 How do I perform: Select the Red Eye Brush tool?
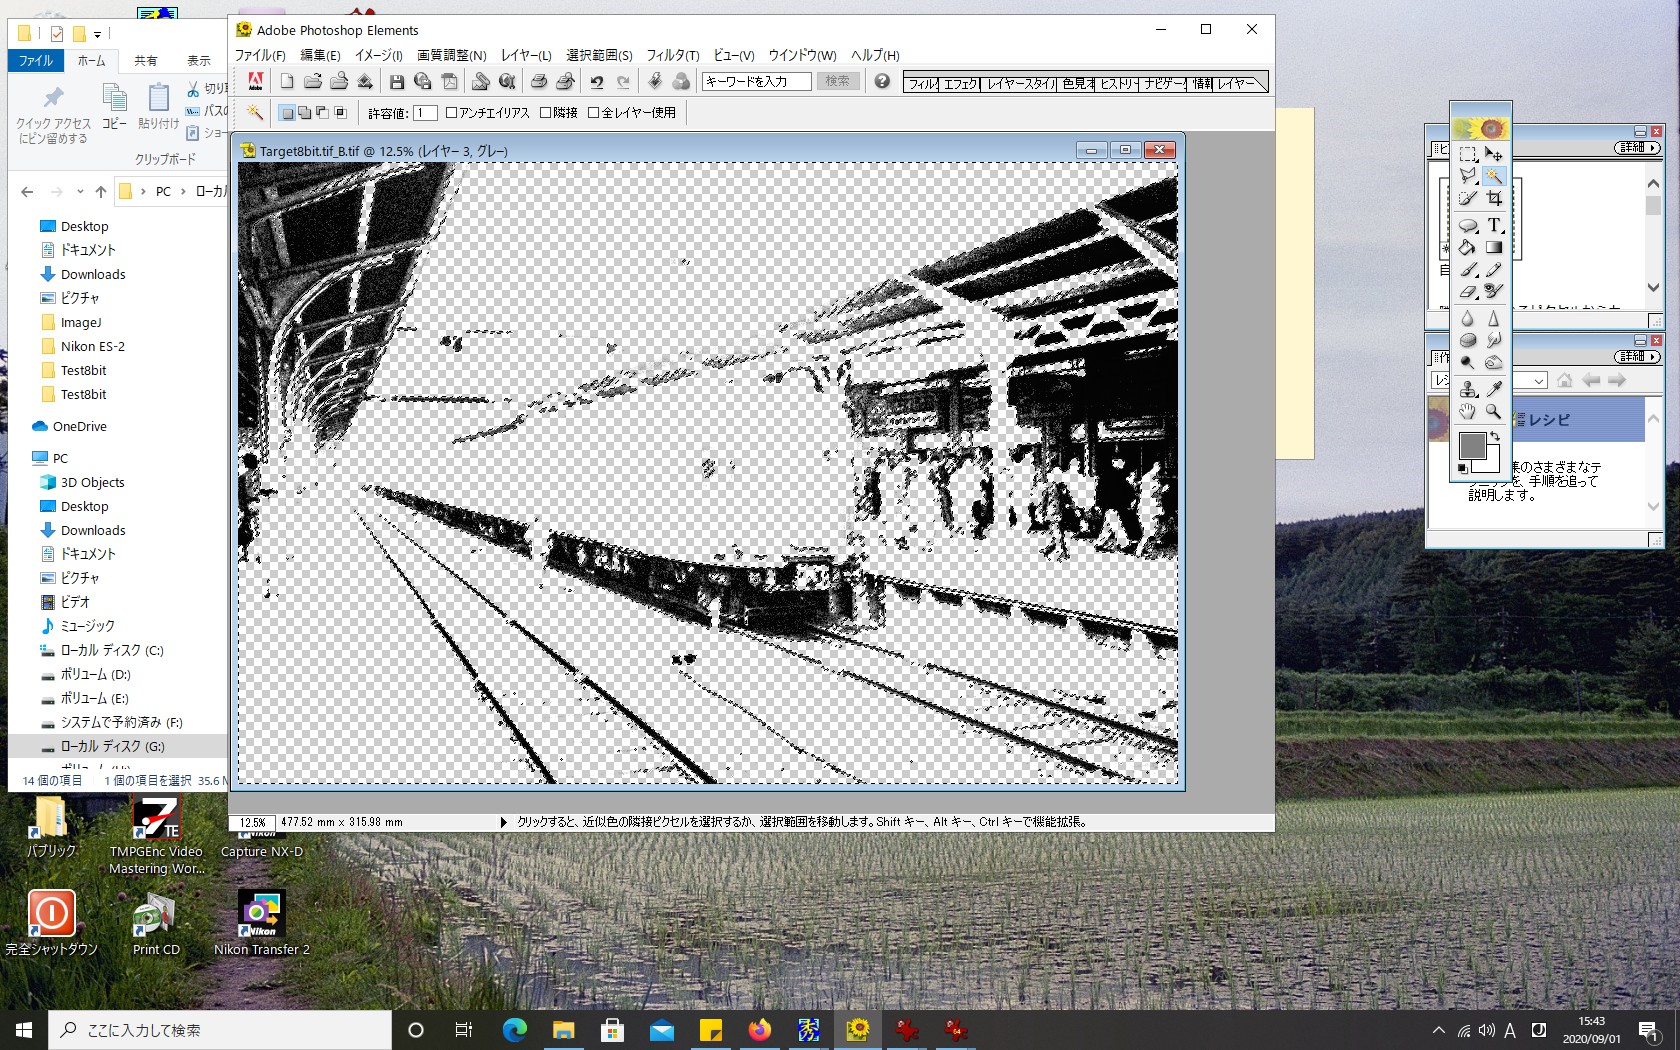click(1493, 291)
